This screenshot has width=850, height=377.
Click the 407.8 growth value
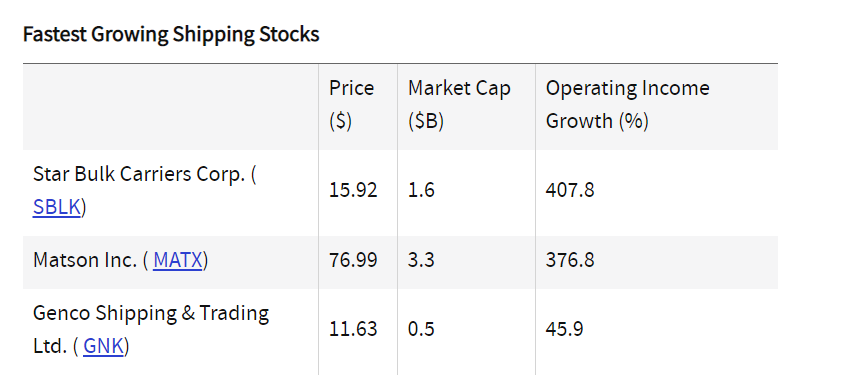click(570, 191)
